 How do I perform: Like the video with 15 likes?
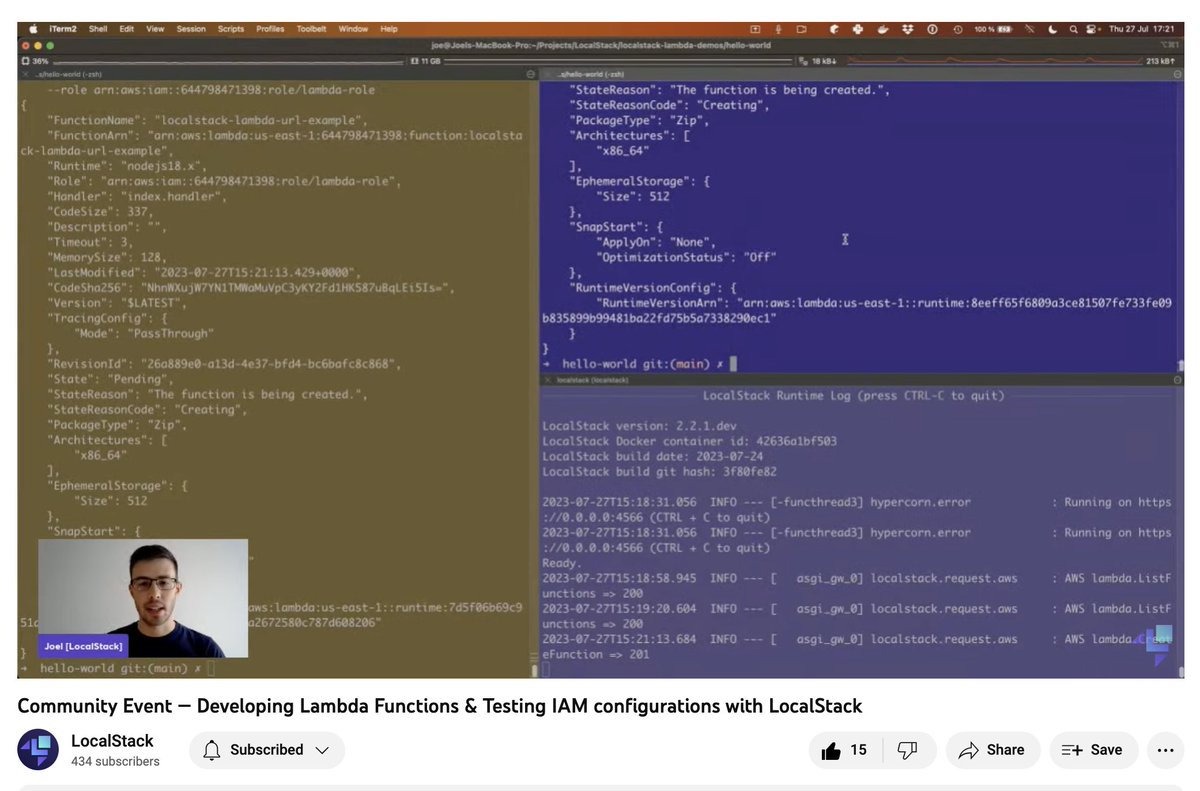(845, 750)
